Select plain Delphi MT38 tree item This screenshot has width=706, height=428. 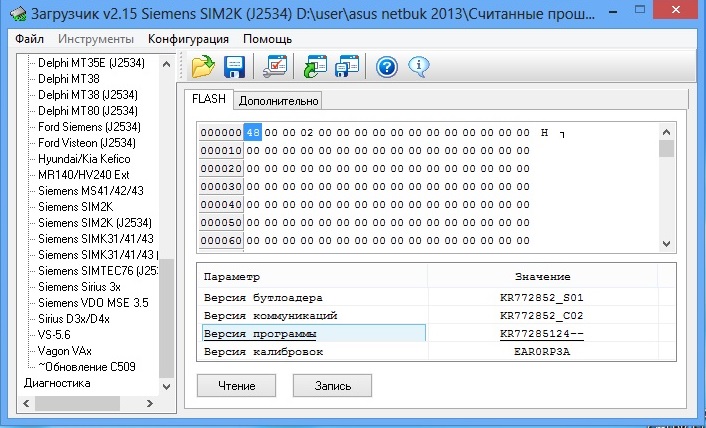tap(69, 79)
